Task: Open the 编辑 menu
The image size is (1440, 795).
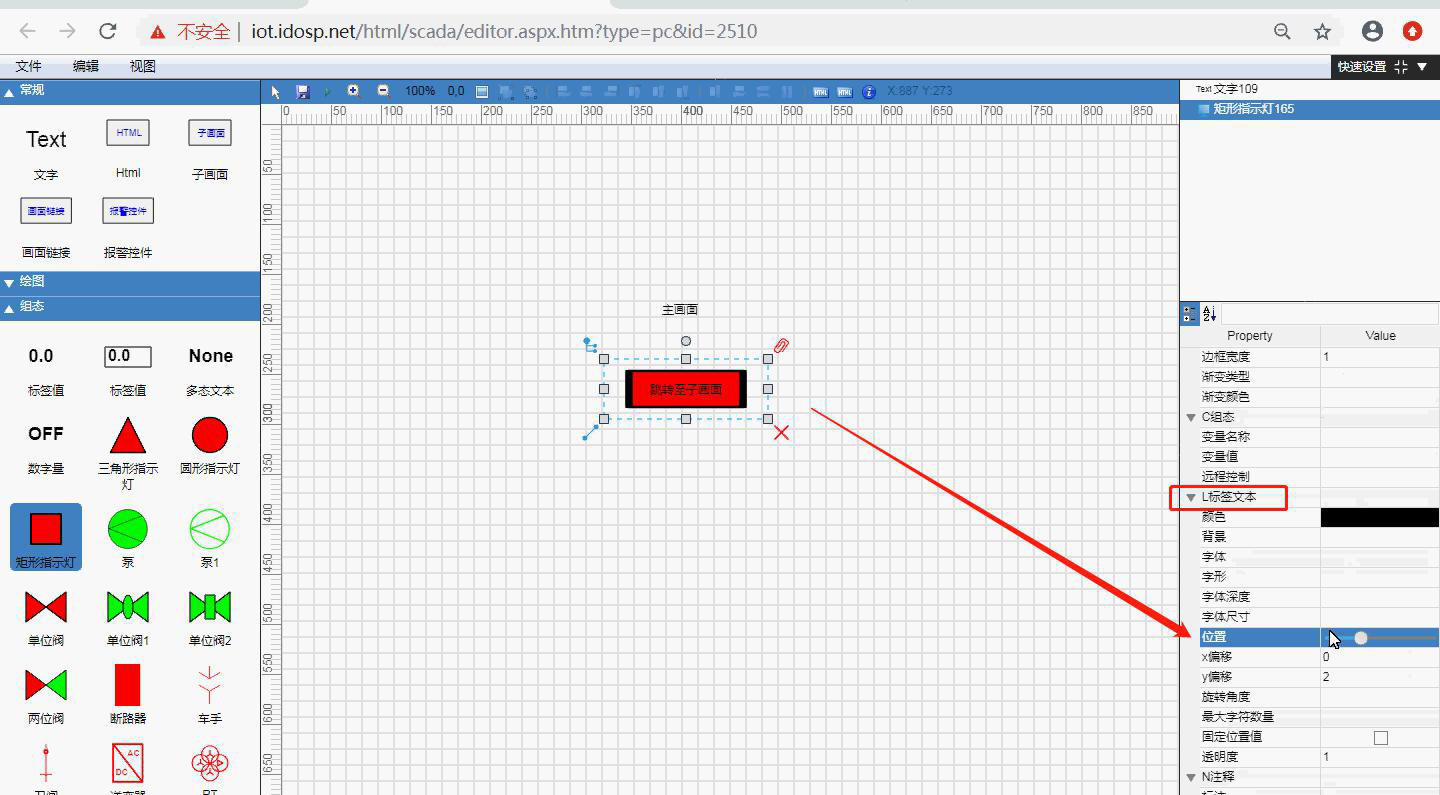Action: click(86, 66)
